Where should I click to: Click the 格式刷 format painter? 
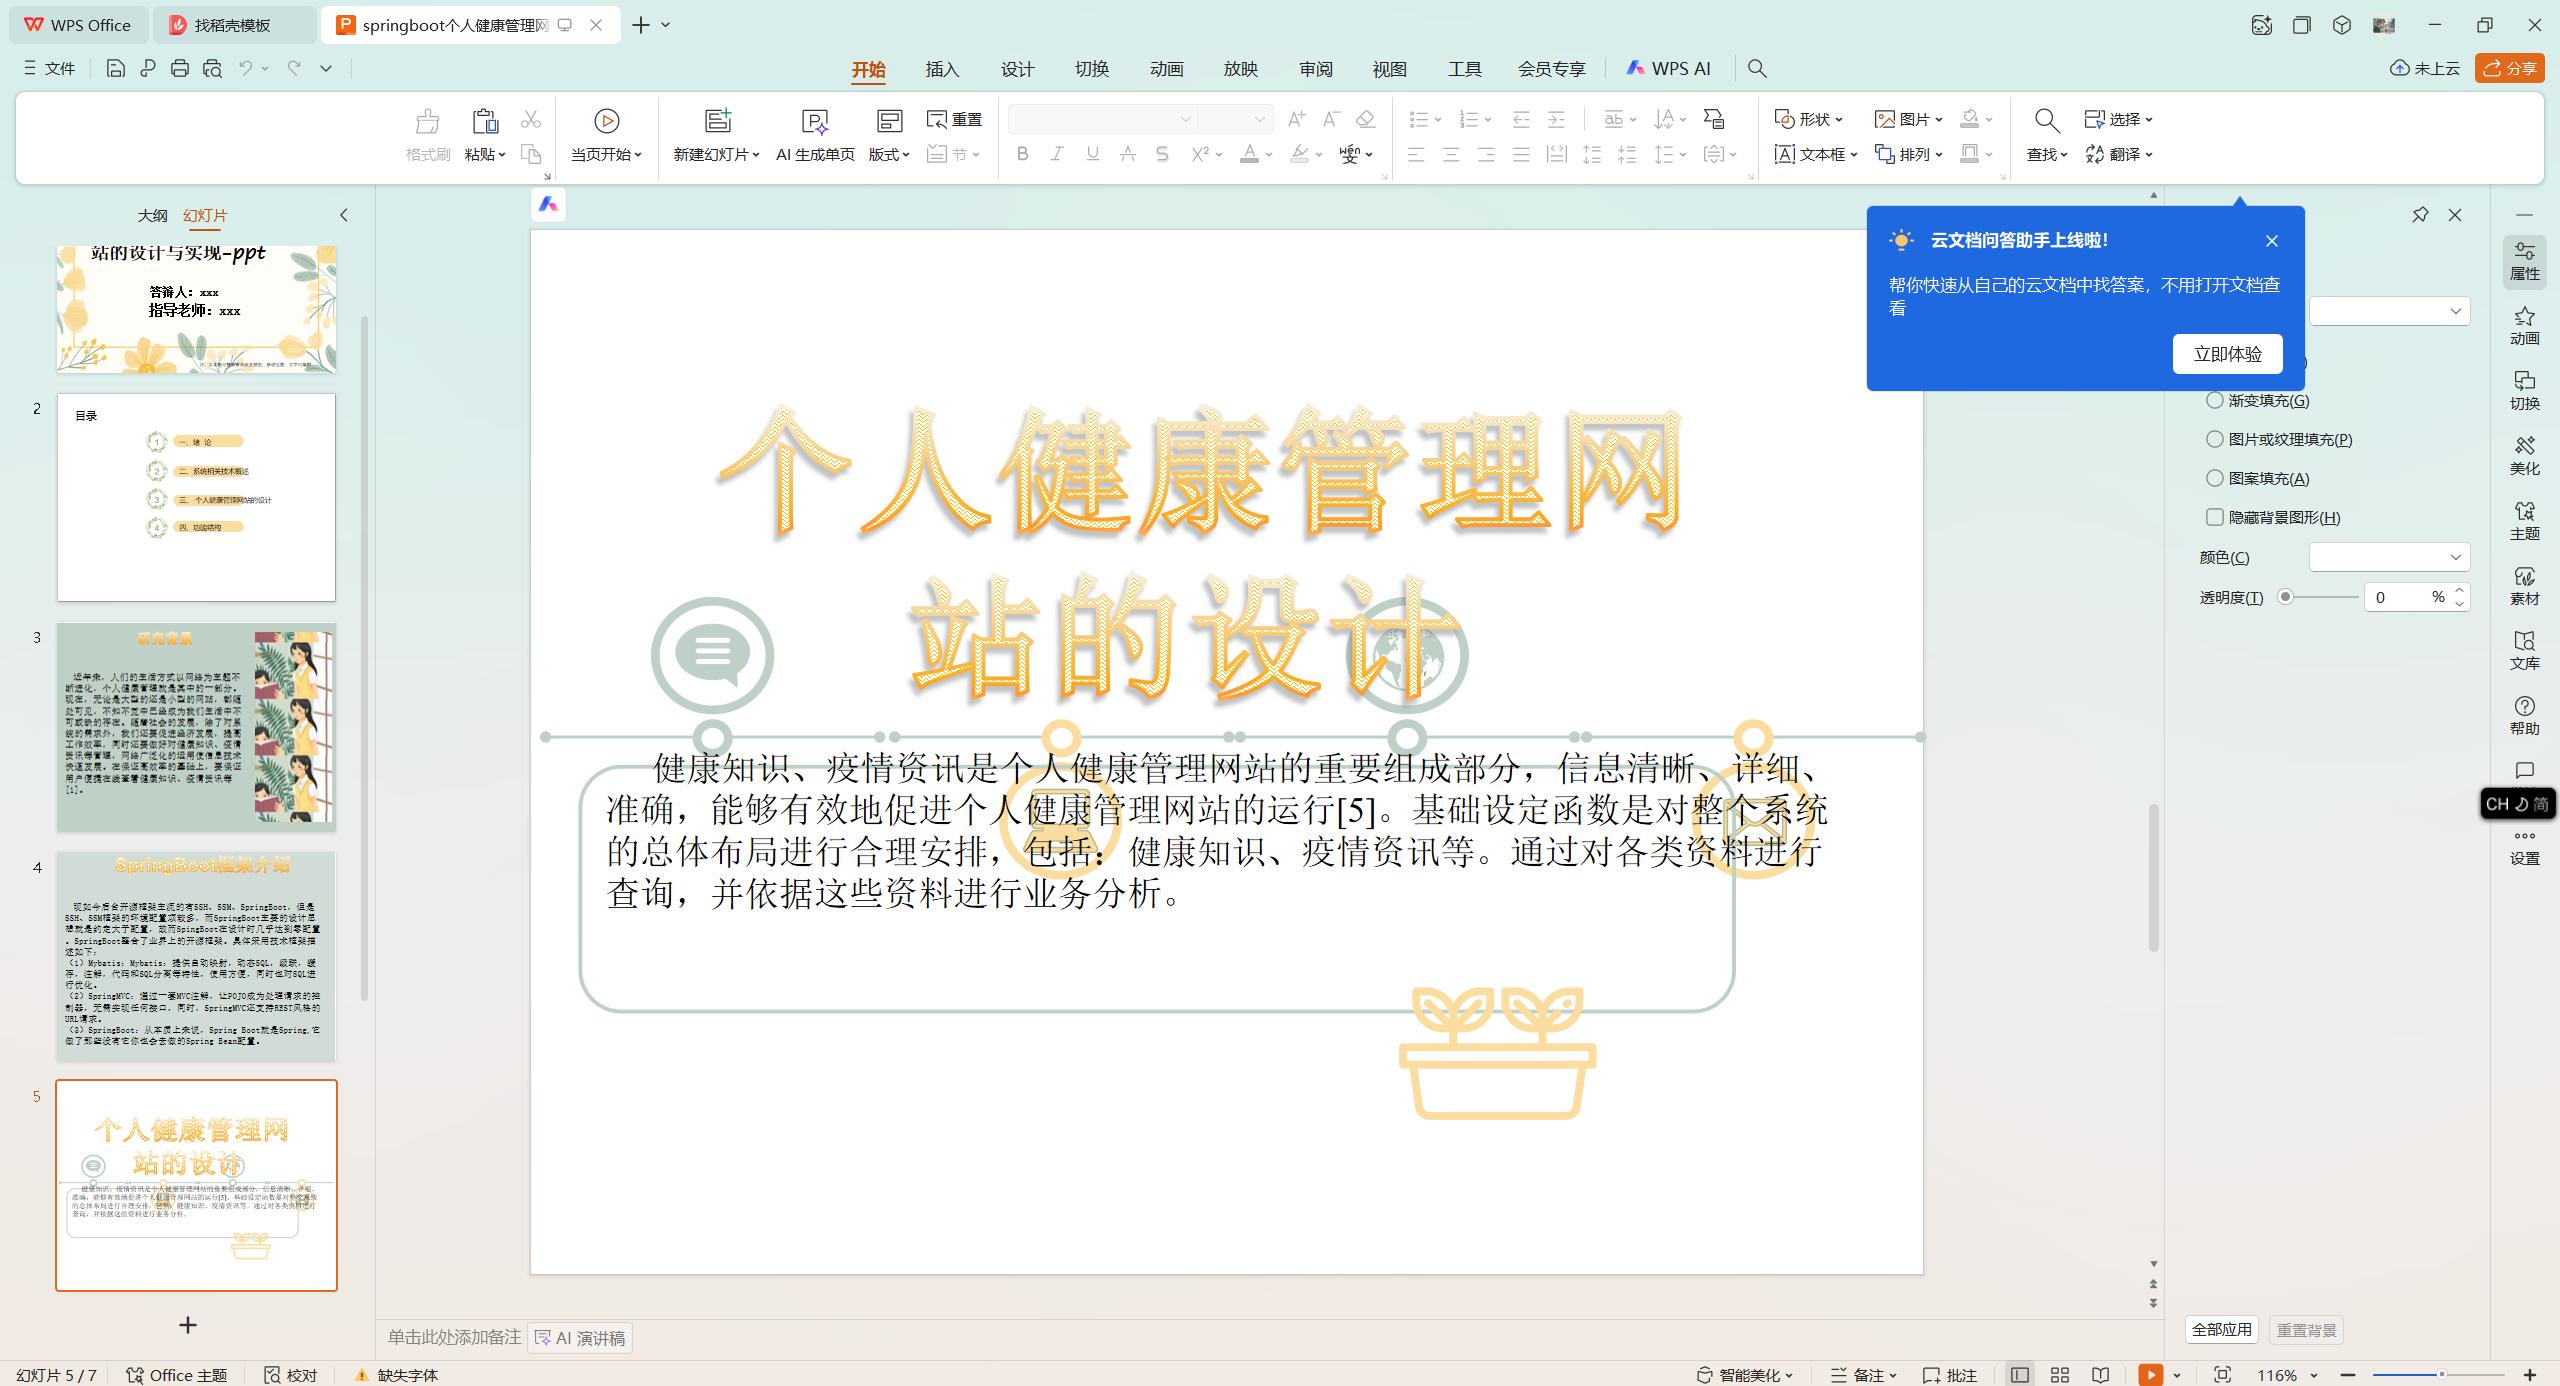(425, 133)
